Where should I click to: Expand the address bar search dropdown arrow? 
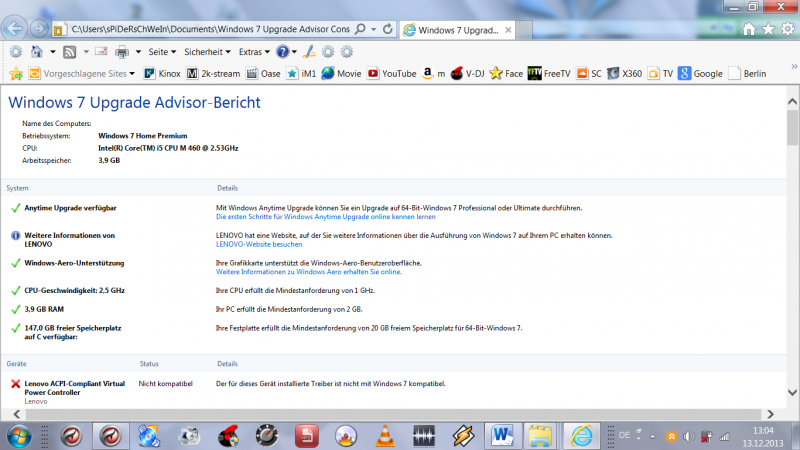[x=373, y=30]
